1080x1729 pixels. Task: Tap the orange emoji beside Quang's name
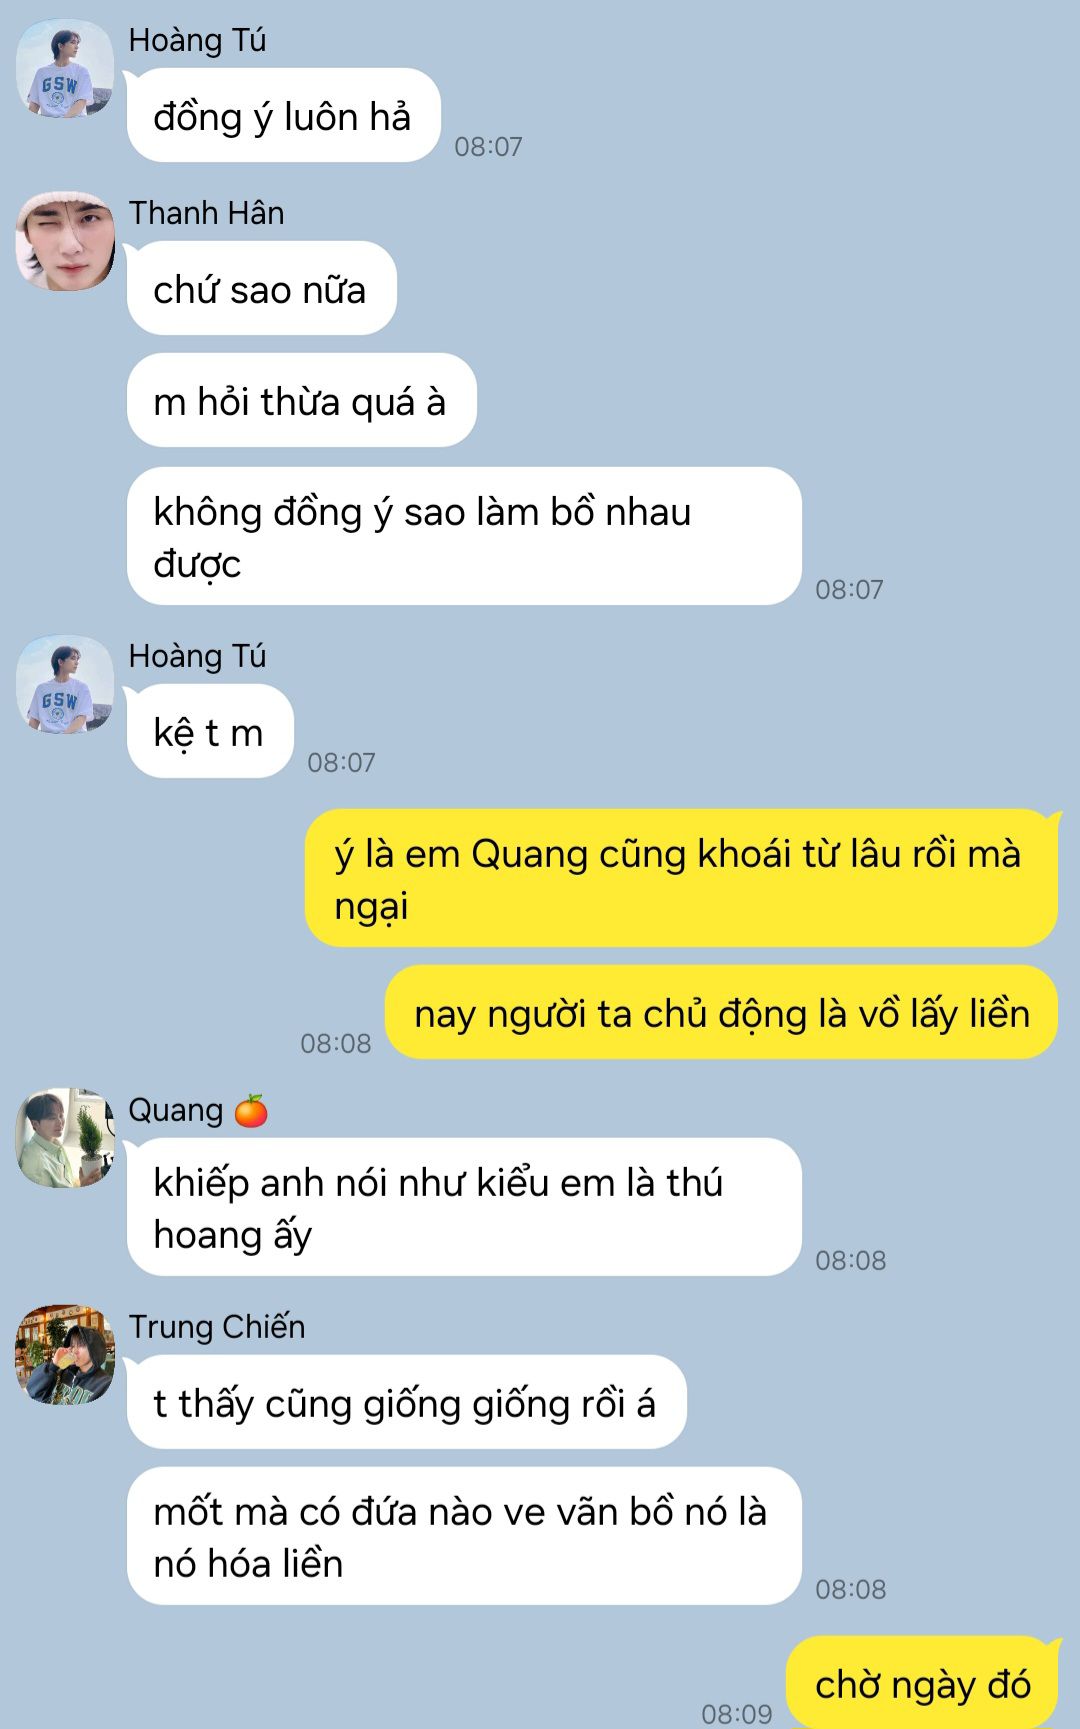(251, 1110)
